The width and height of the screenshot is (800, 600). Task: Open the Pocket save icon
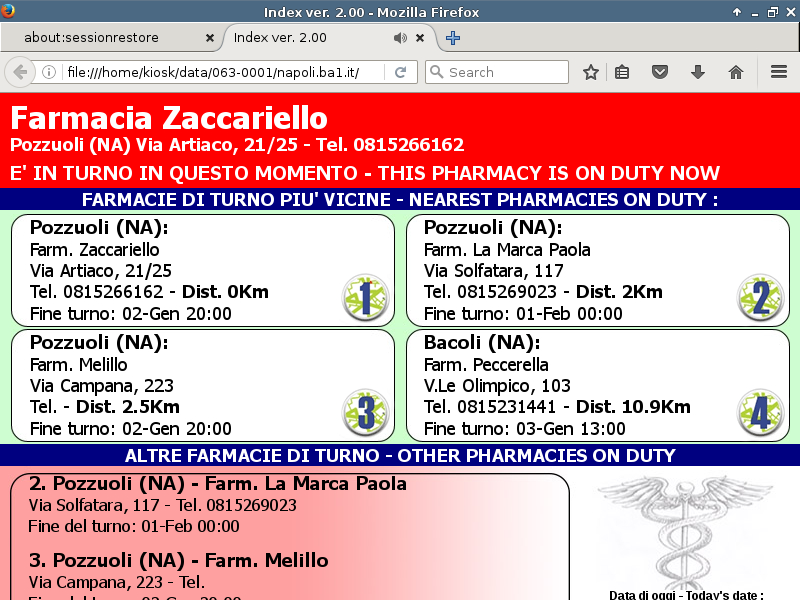(x=660, y=72)
